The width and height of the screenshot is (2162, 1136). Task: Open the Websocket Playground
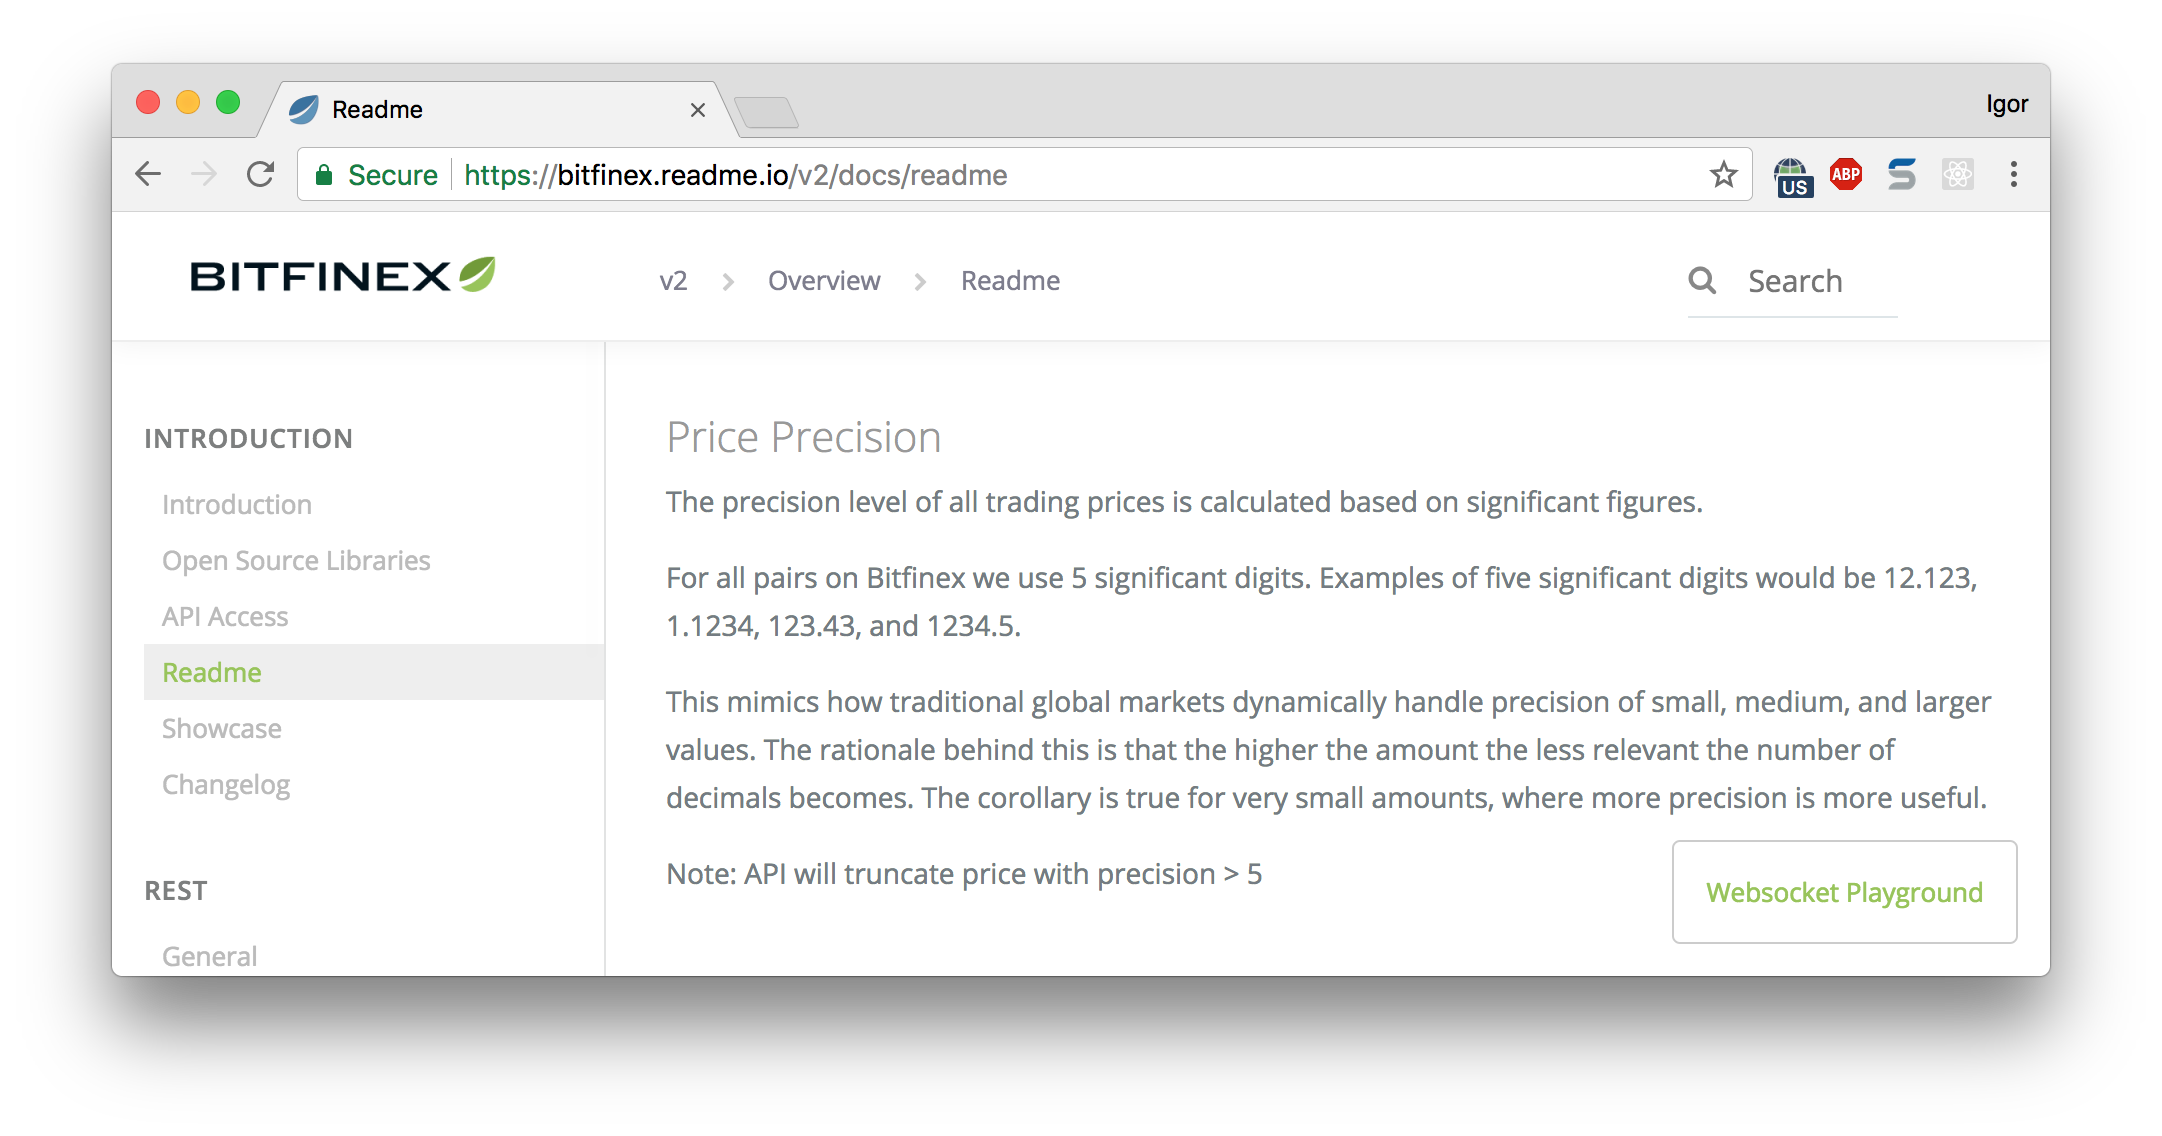(1843, 892)
